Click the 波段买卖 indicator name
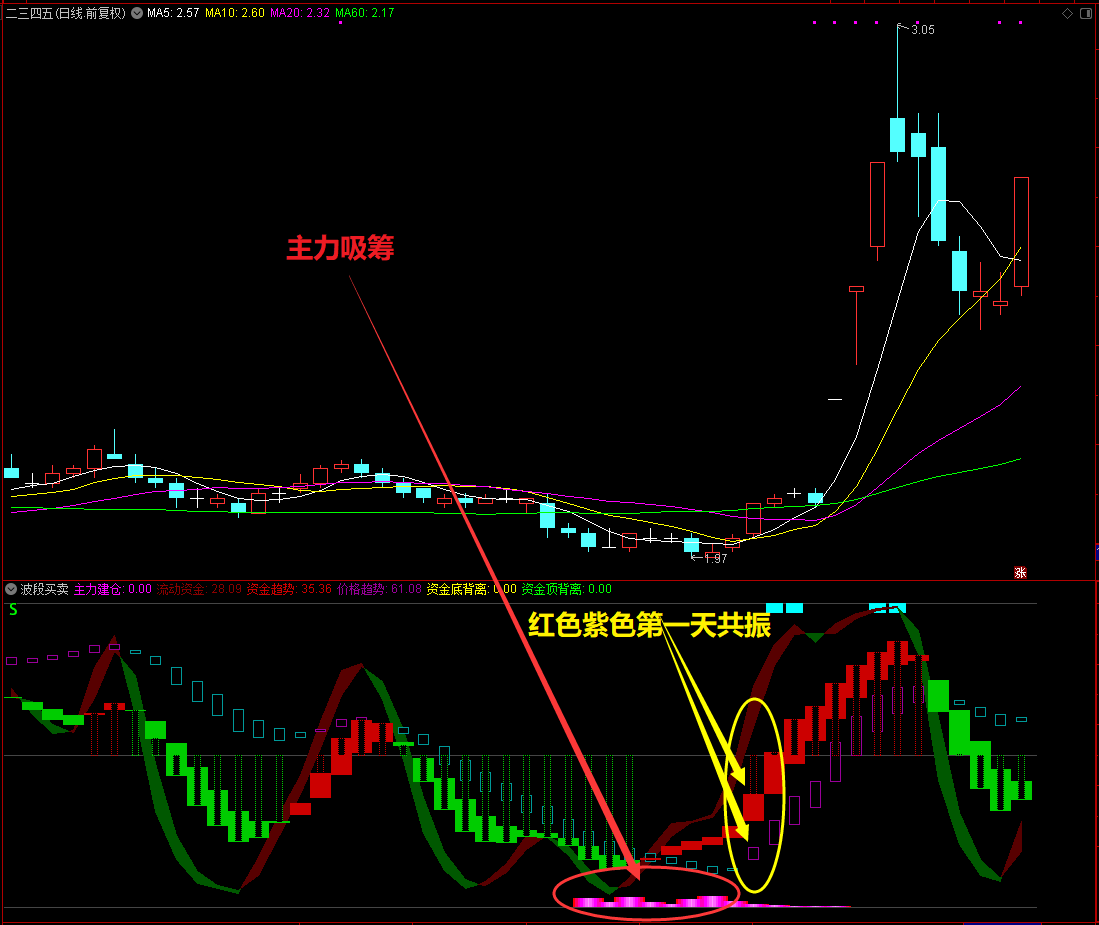Image resolution: width=1099 pixels, height=925 pixels. 44,589
